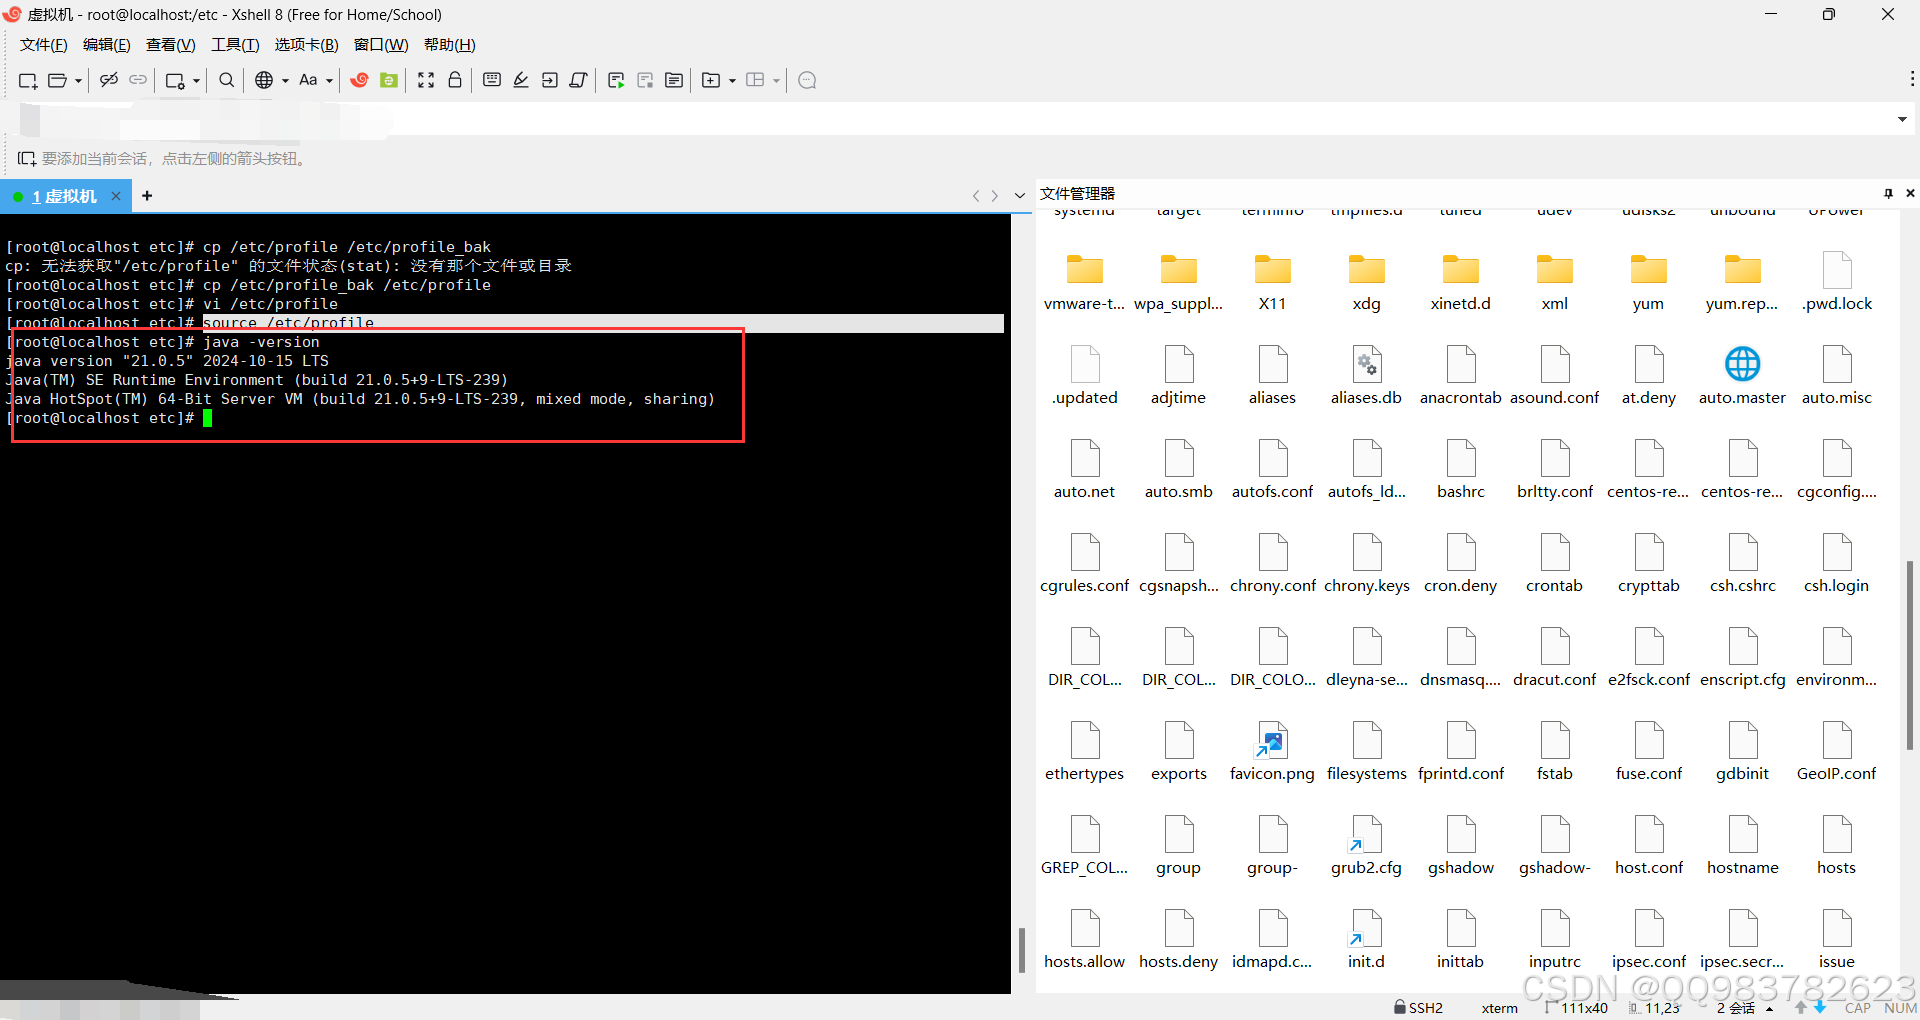
Task: Click the forward tab navigation arrow
Action: [995, 196]
